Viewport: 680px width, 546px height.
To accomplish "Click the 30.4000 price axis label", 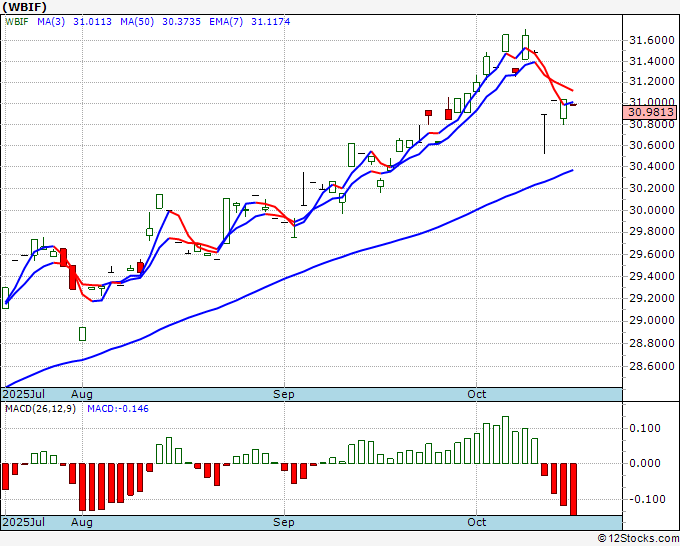I will pyautogui.click(x=652, y=167).
